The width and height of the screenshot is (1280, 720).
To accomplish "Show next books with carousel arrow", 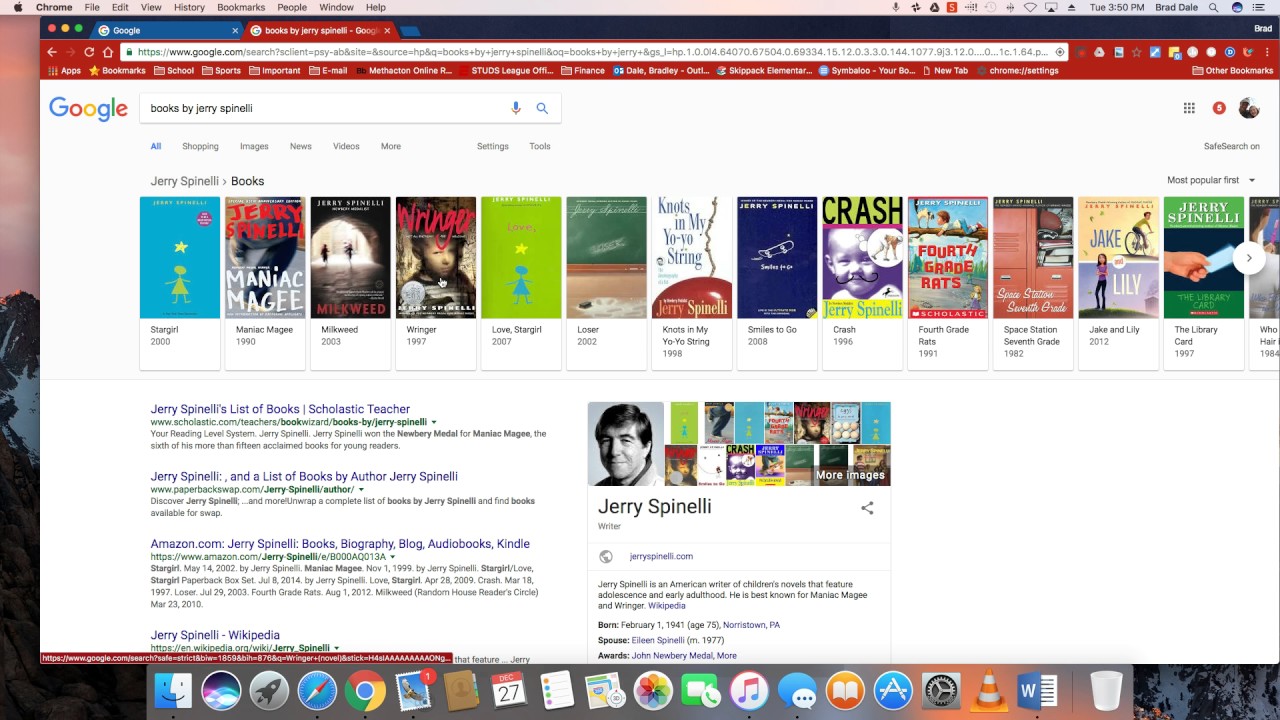I will coord(1248,258).
